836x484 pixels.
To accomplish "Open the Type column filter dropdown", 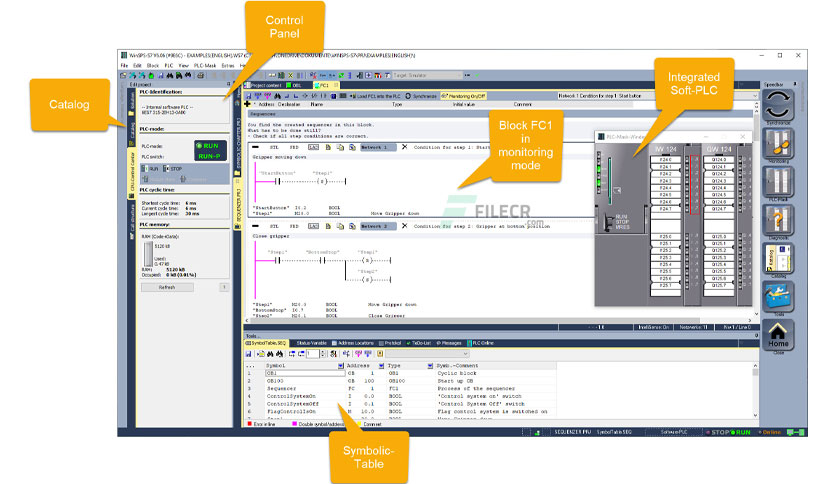I will coord(430,366).
